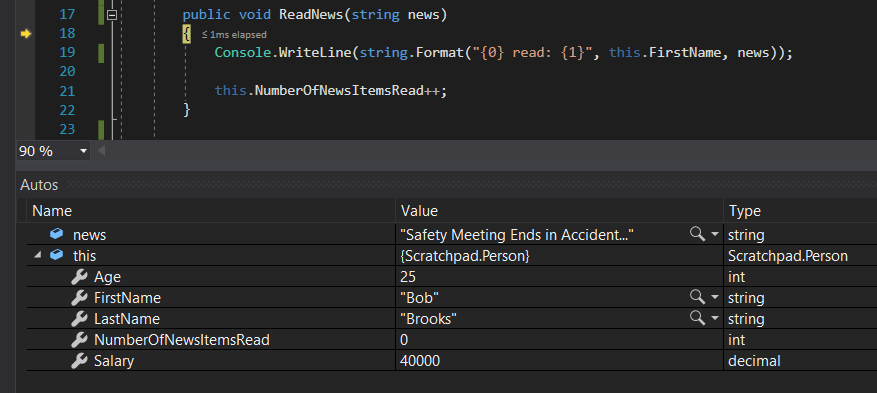Click the Value column header in Autos
The image size is (877, 393).
[419, 211]
